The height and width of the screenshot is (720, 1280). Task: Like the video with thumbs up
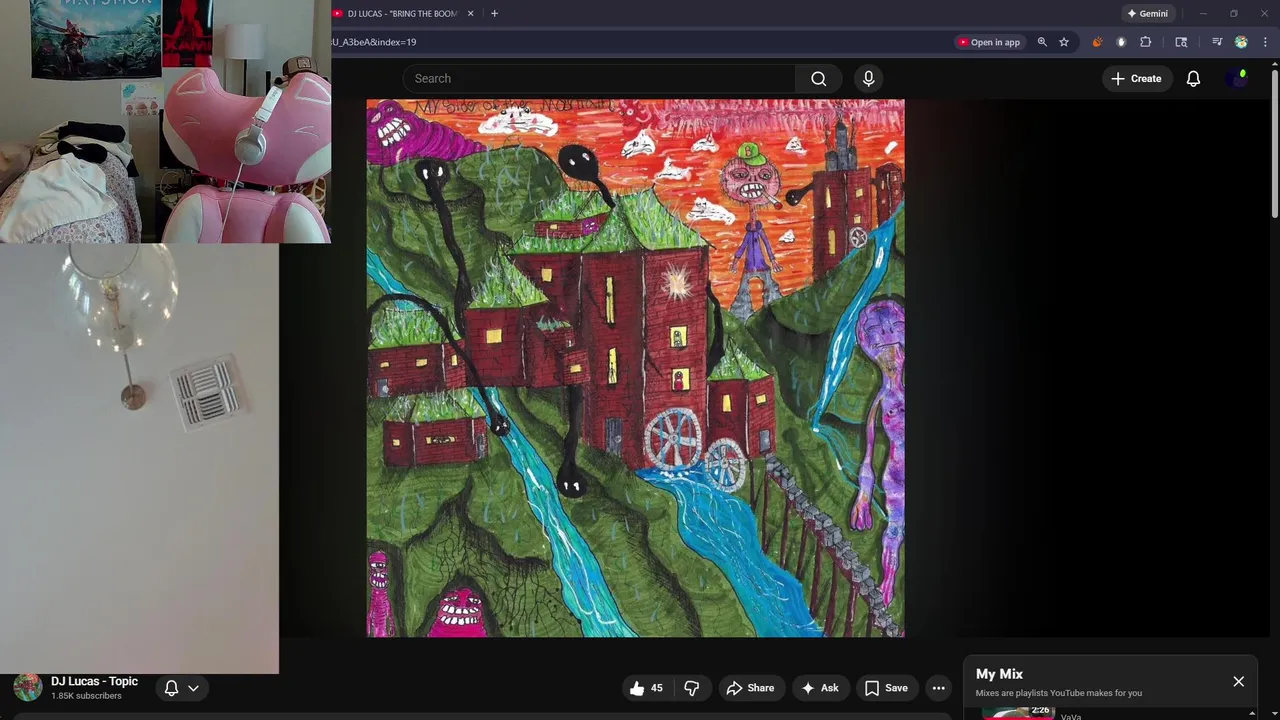646,688
